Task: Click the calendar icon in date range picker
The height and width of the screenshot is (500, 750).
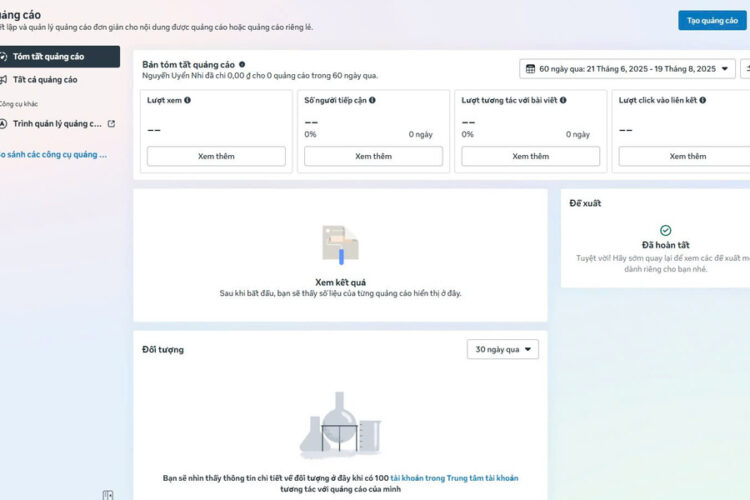Action: click(x=530, y=69)
